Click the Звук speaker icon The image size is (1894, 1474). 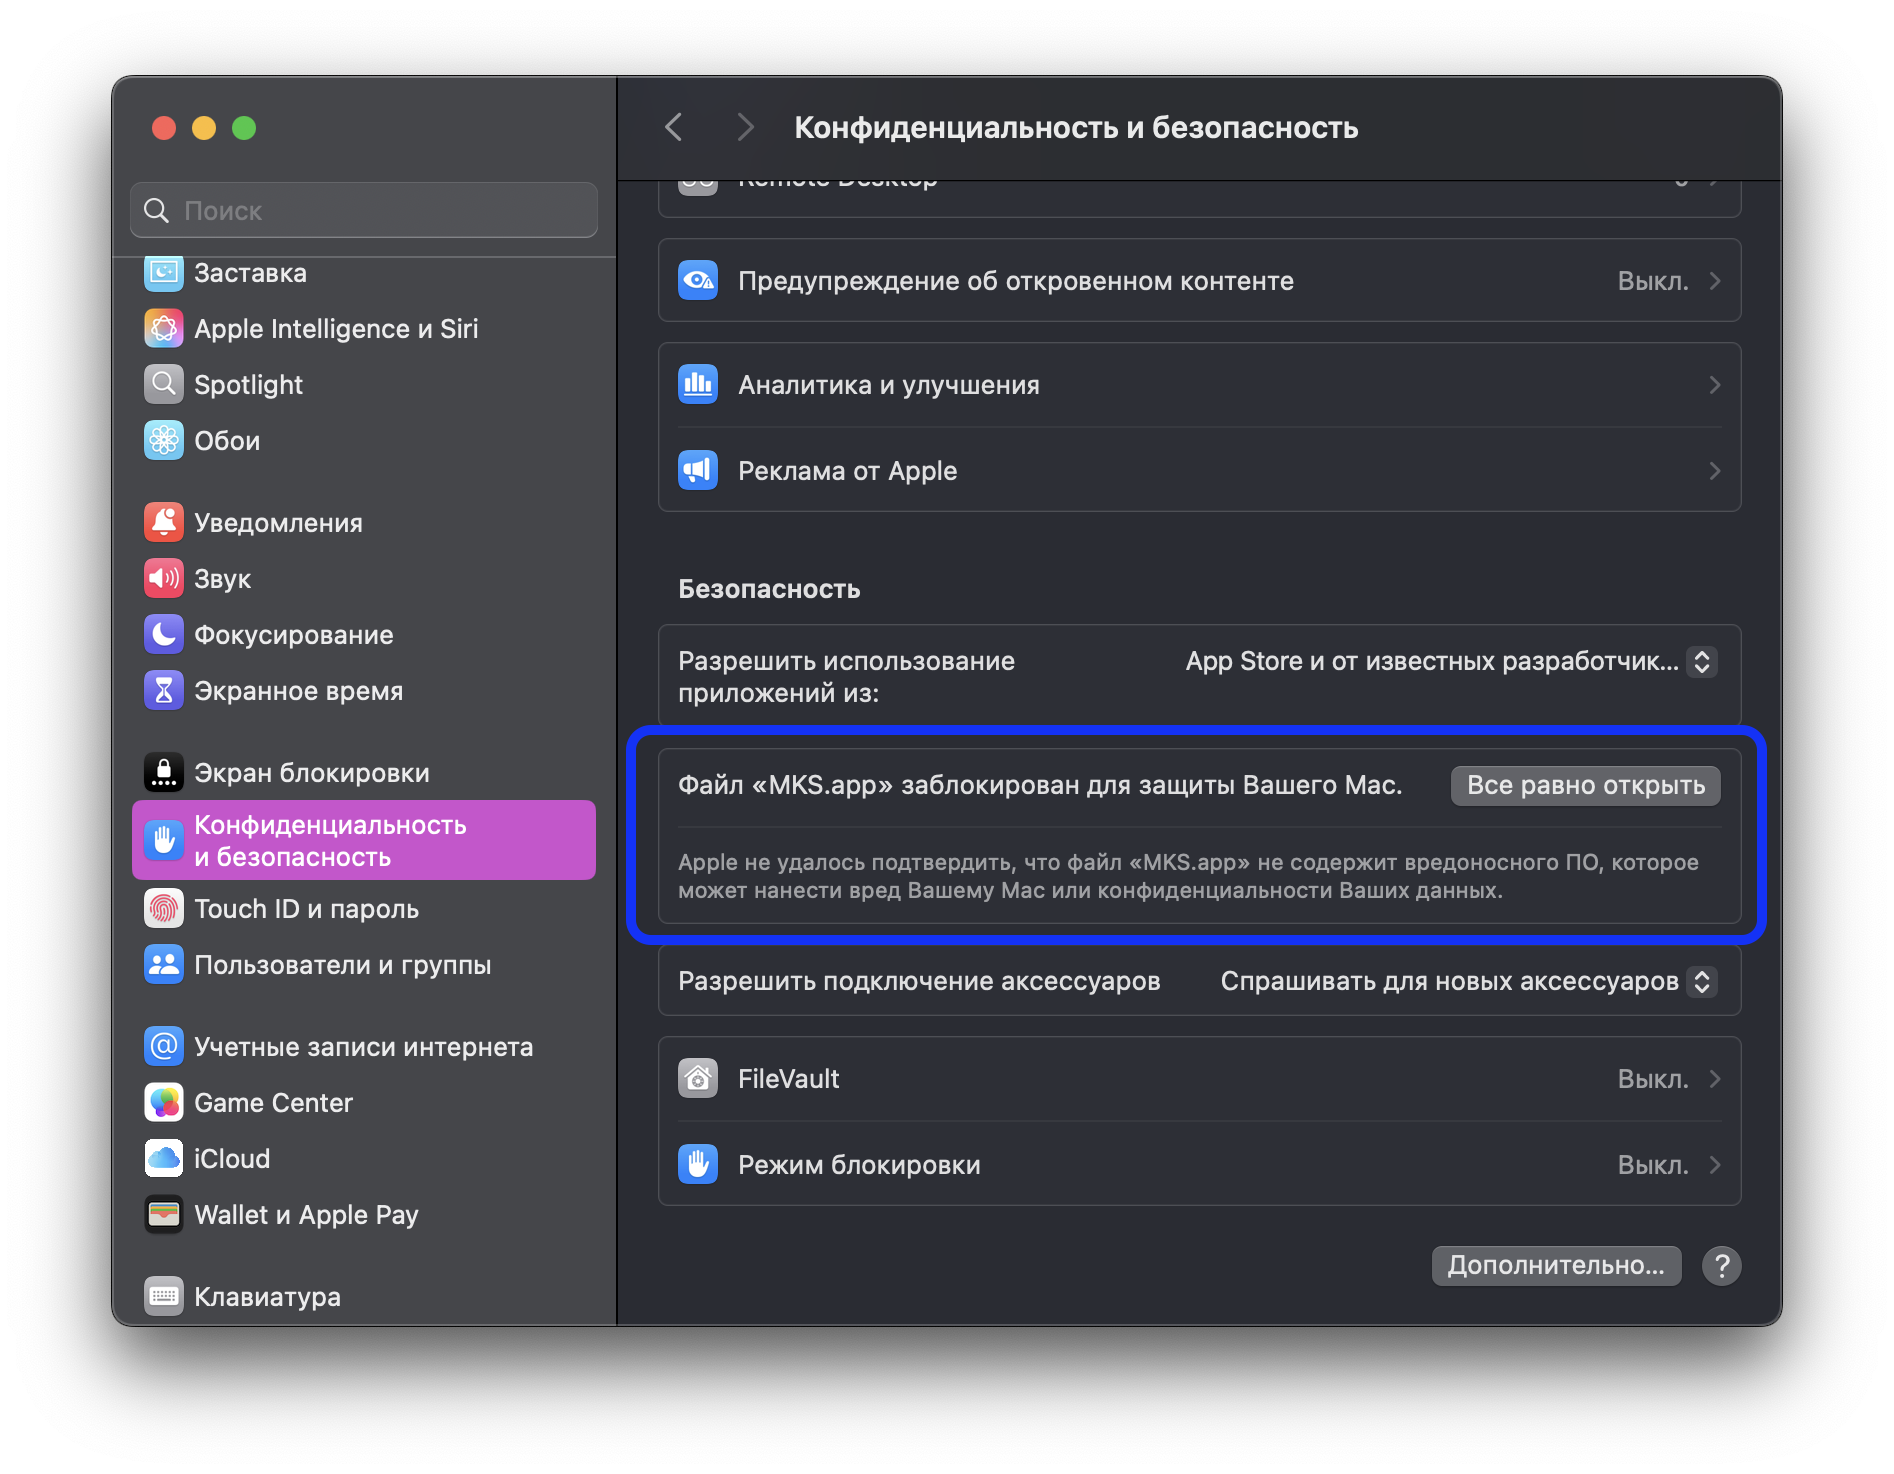163,579
